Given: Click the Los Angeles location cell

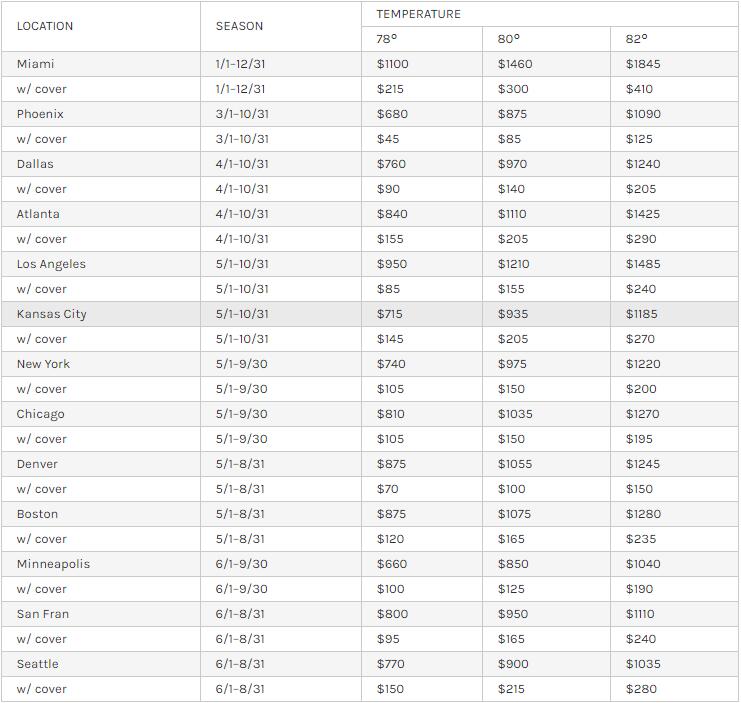Looking at the screenshot, I should pos(51,264).
